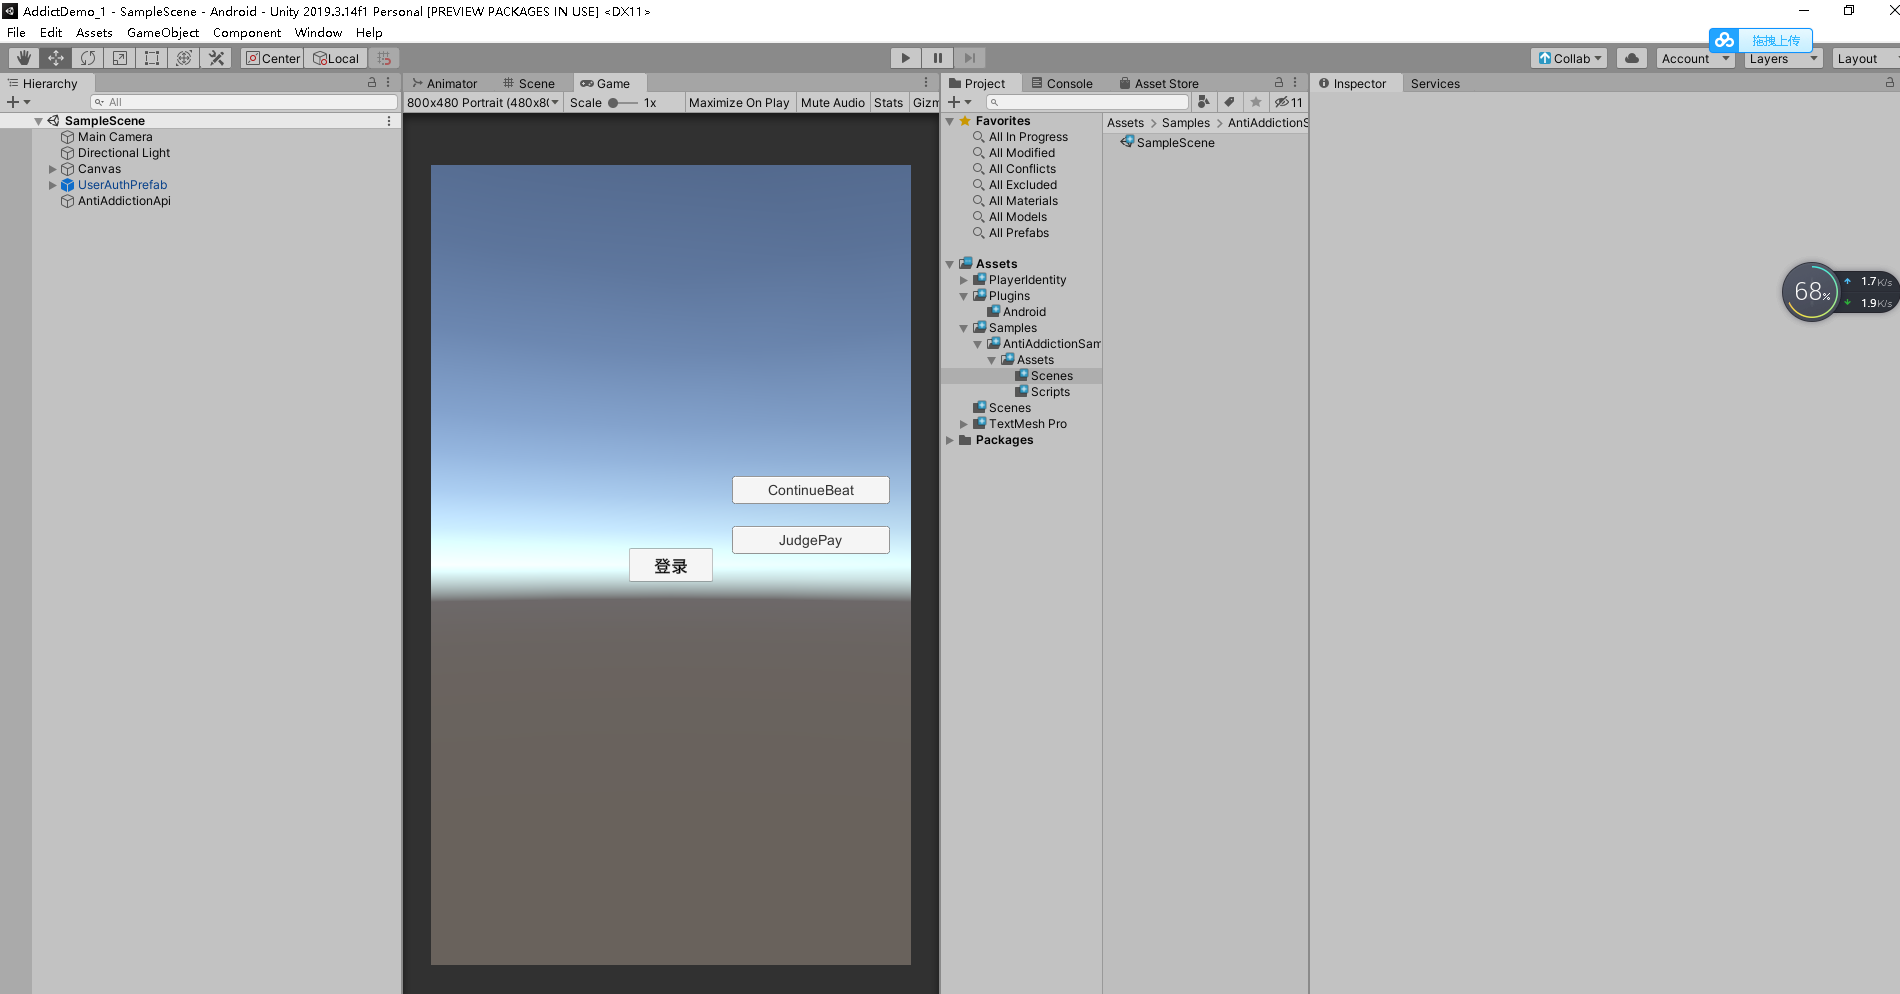
Task: Adjust the Game view Scale slider
Action: pyautogui.click(x=622, y=102)
